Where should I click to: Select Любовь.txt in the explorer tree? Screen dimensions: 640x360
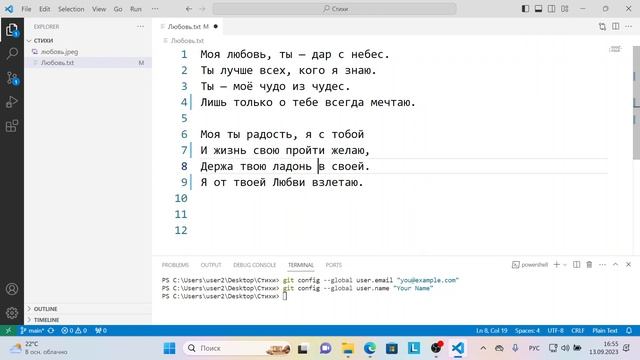(x=88, y=63)
